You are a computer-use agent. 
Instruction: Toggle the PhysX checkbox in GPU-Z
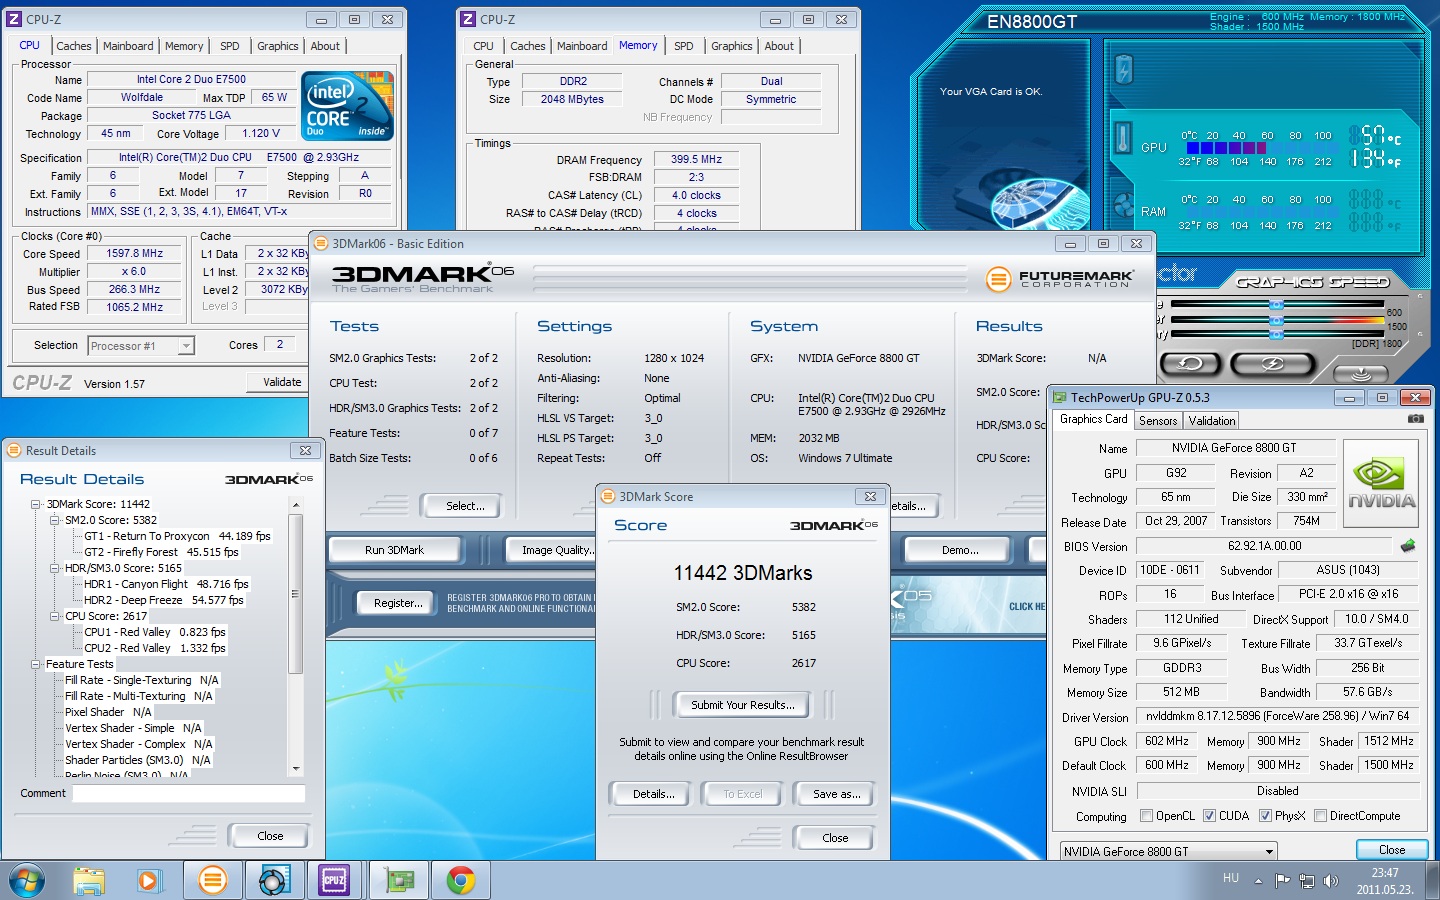(x=1265, y=816)
